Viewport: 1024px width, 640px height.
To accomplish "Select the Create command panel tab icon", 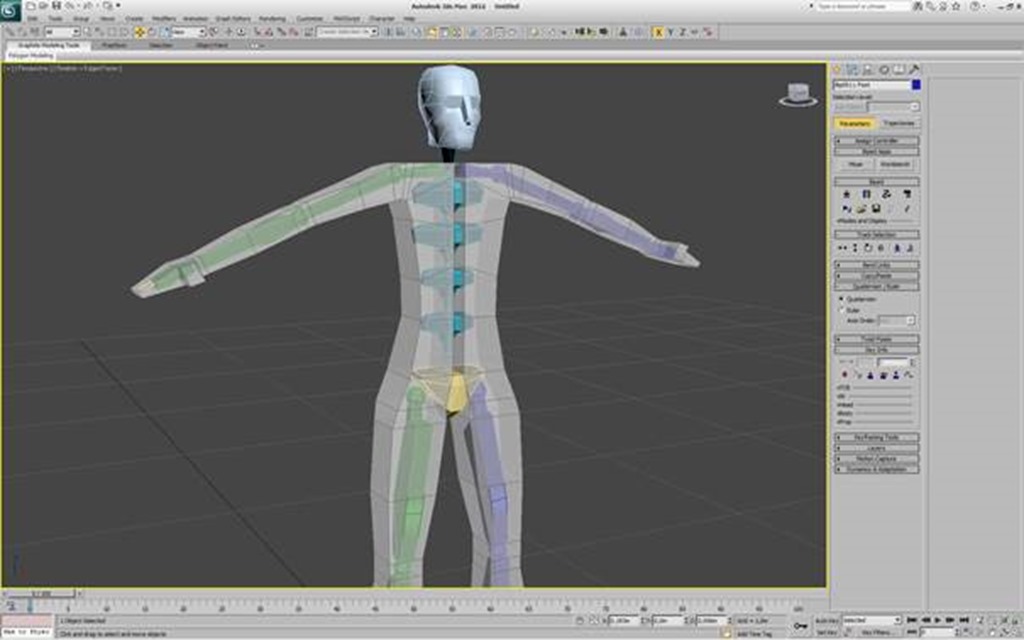I will 837,70.
